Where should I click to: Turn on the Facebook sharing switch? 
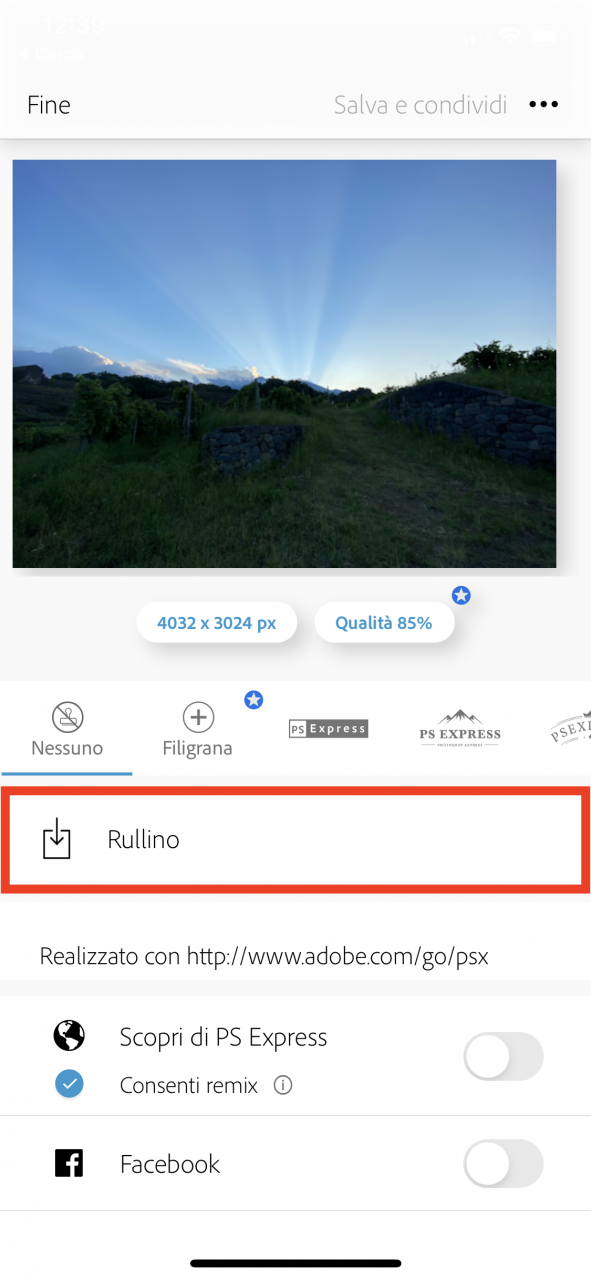coord(503,1164)
